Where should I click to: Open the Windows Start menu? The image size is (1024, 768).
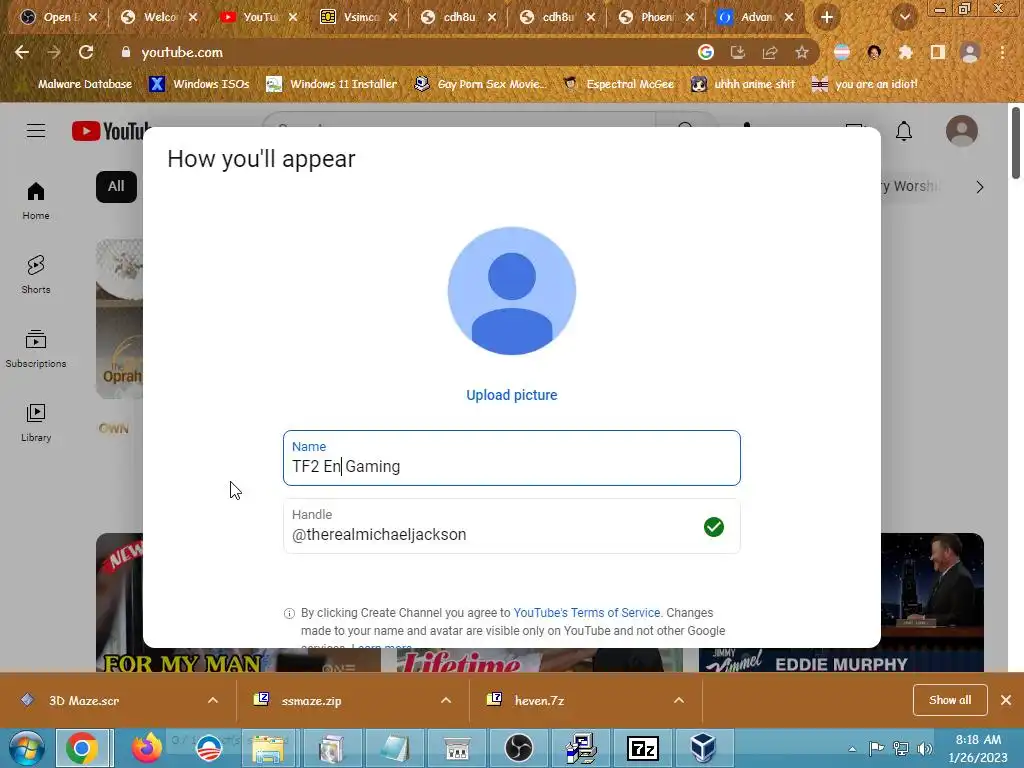[26, 748]
